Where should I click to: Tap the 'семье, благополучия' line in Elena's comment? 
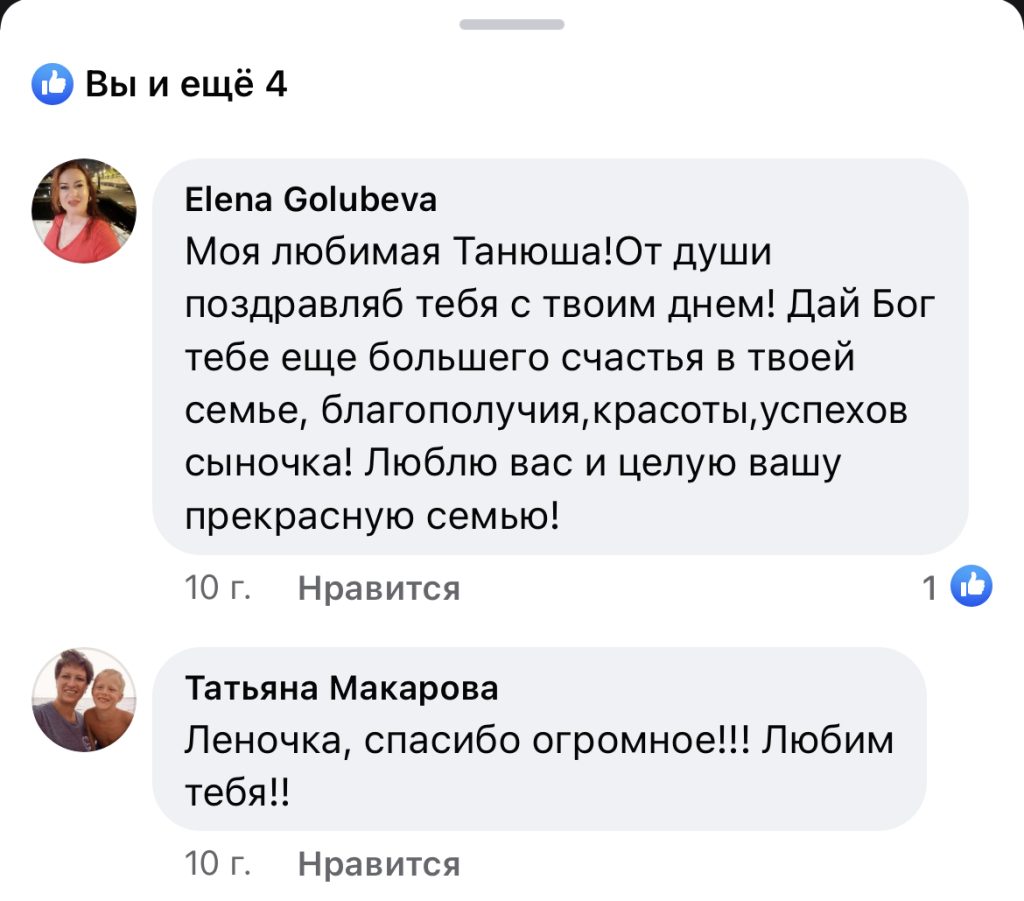point(546,411)
